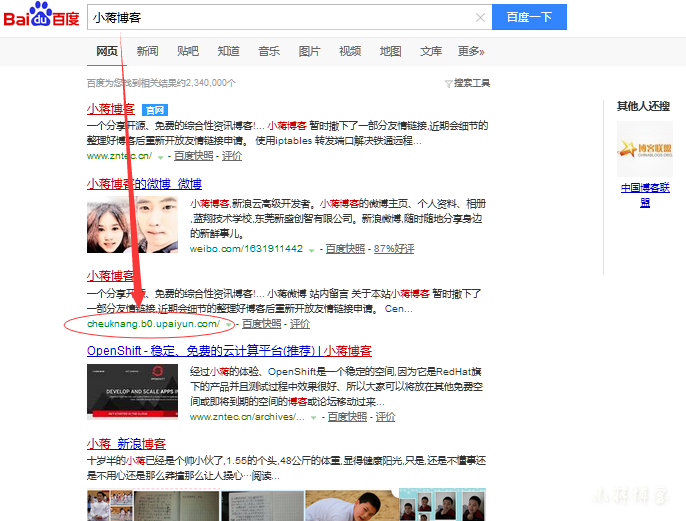Open the 小蒋_新浪博客 result
This screenshot has height=521, width=686.
(126, 444)
